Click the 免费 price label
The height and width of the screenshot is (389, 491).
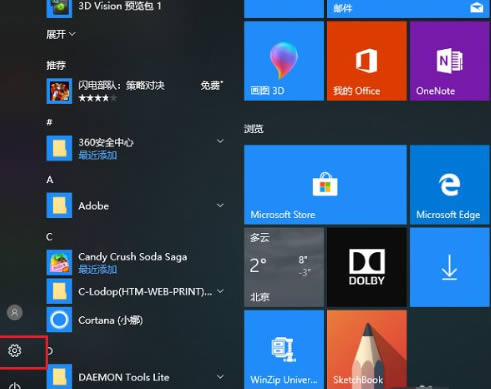point(212,86)
